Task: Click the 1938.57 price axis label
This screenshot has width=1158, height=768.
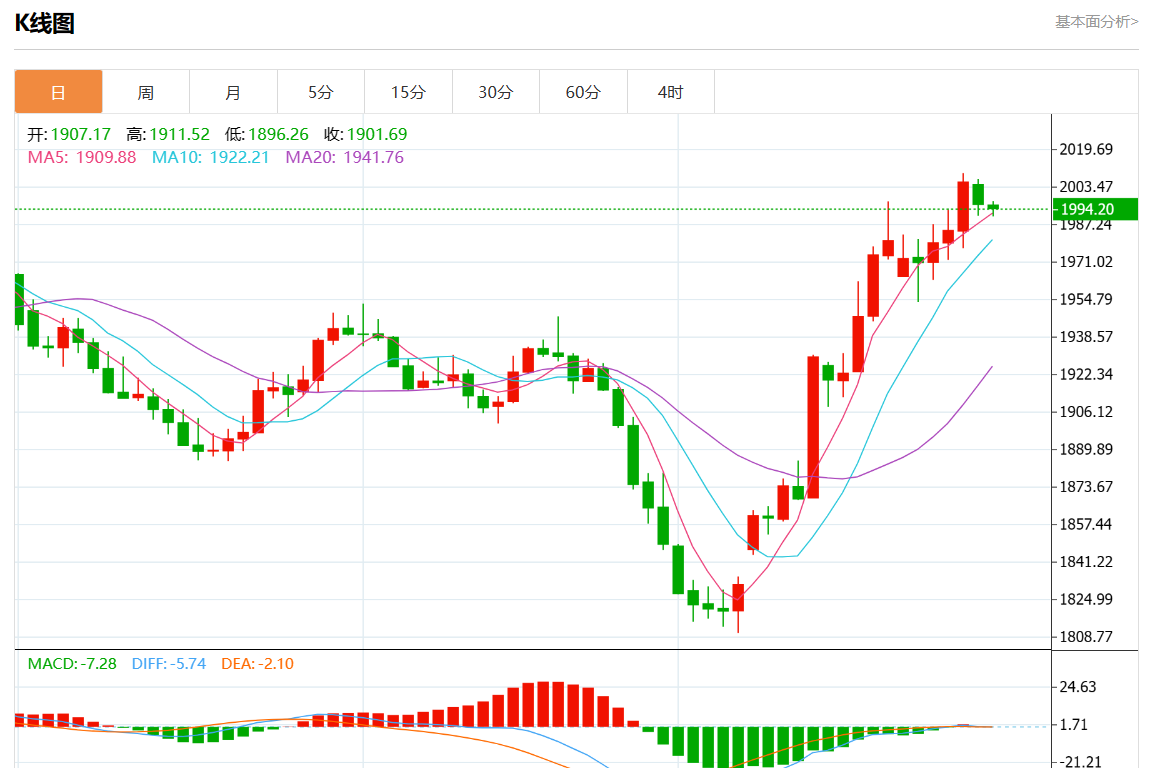Action: click(1086, 337)
